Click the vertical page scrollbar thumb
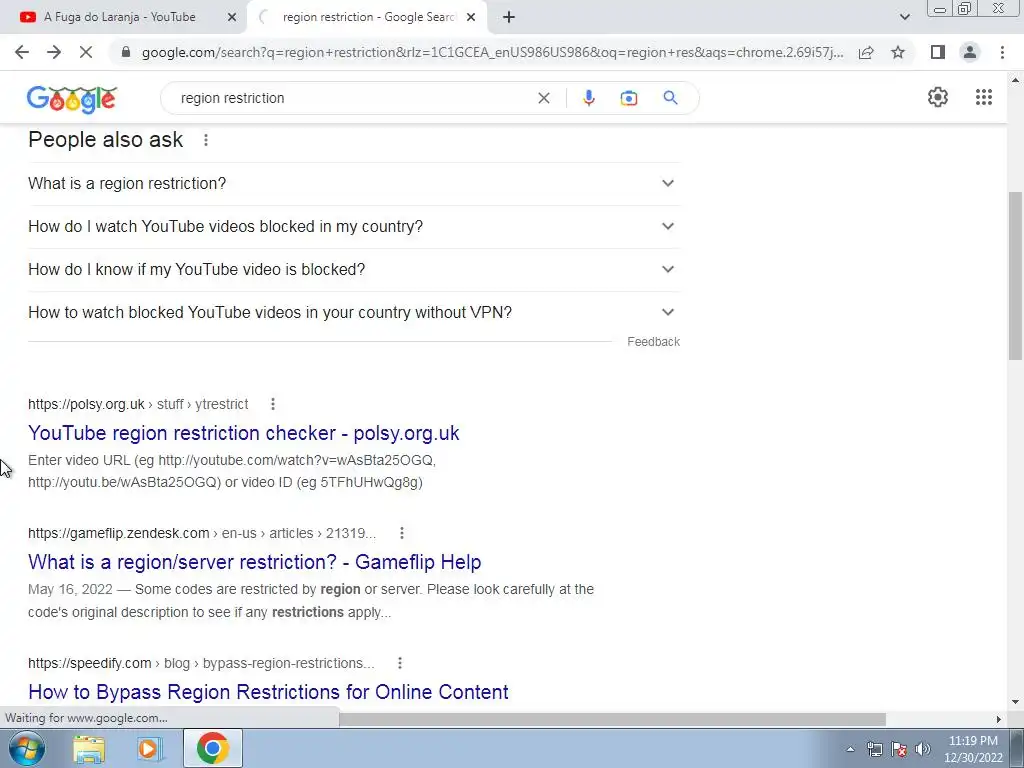The width and height of the screenshot is (1024, 768). 1015,276
